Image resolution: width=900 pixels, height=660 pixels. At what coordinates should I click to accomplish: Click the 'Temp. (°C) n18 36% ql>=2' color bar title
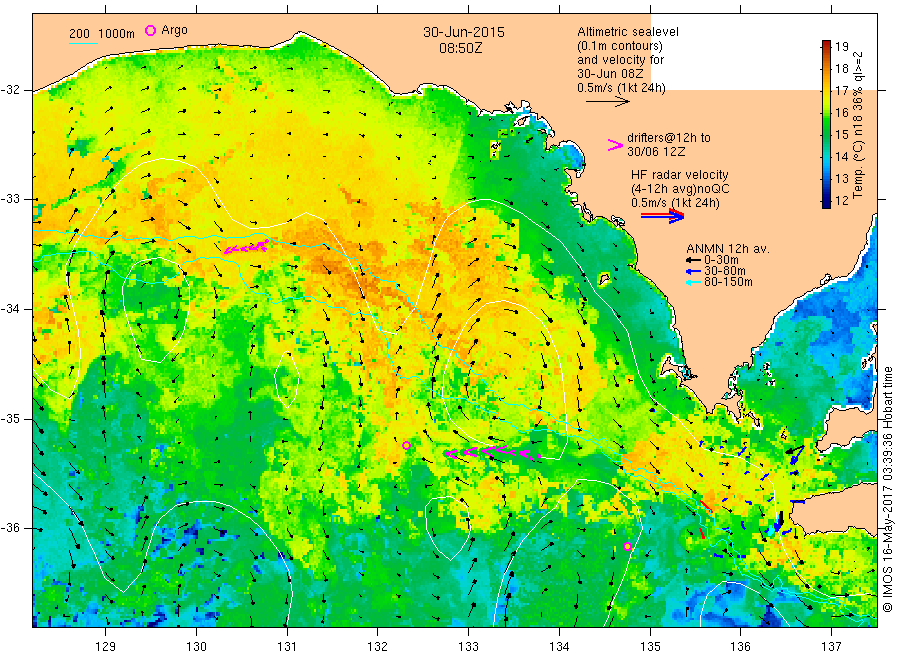(859, 125)
